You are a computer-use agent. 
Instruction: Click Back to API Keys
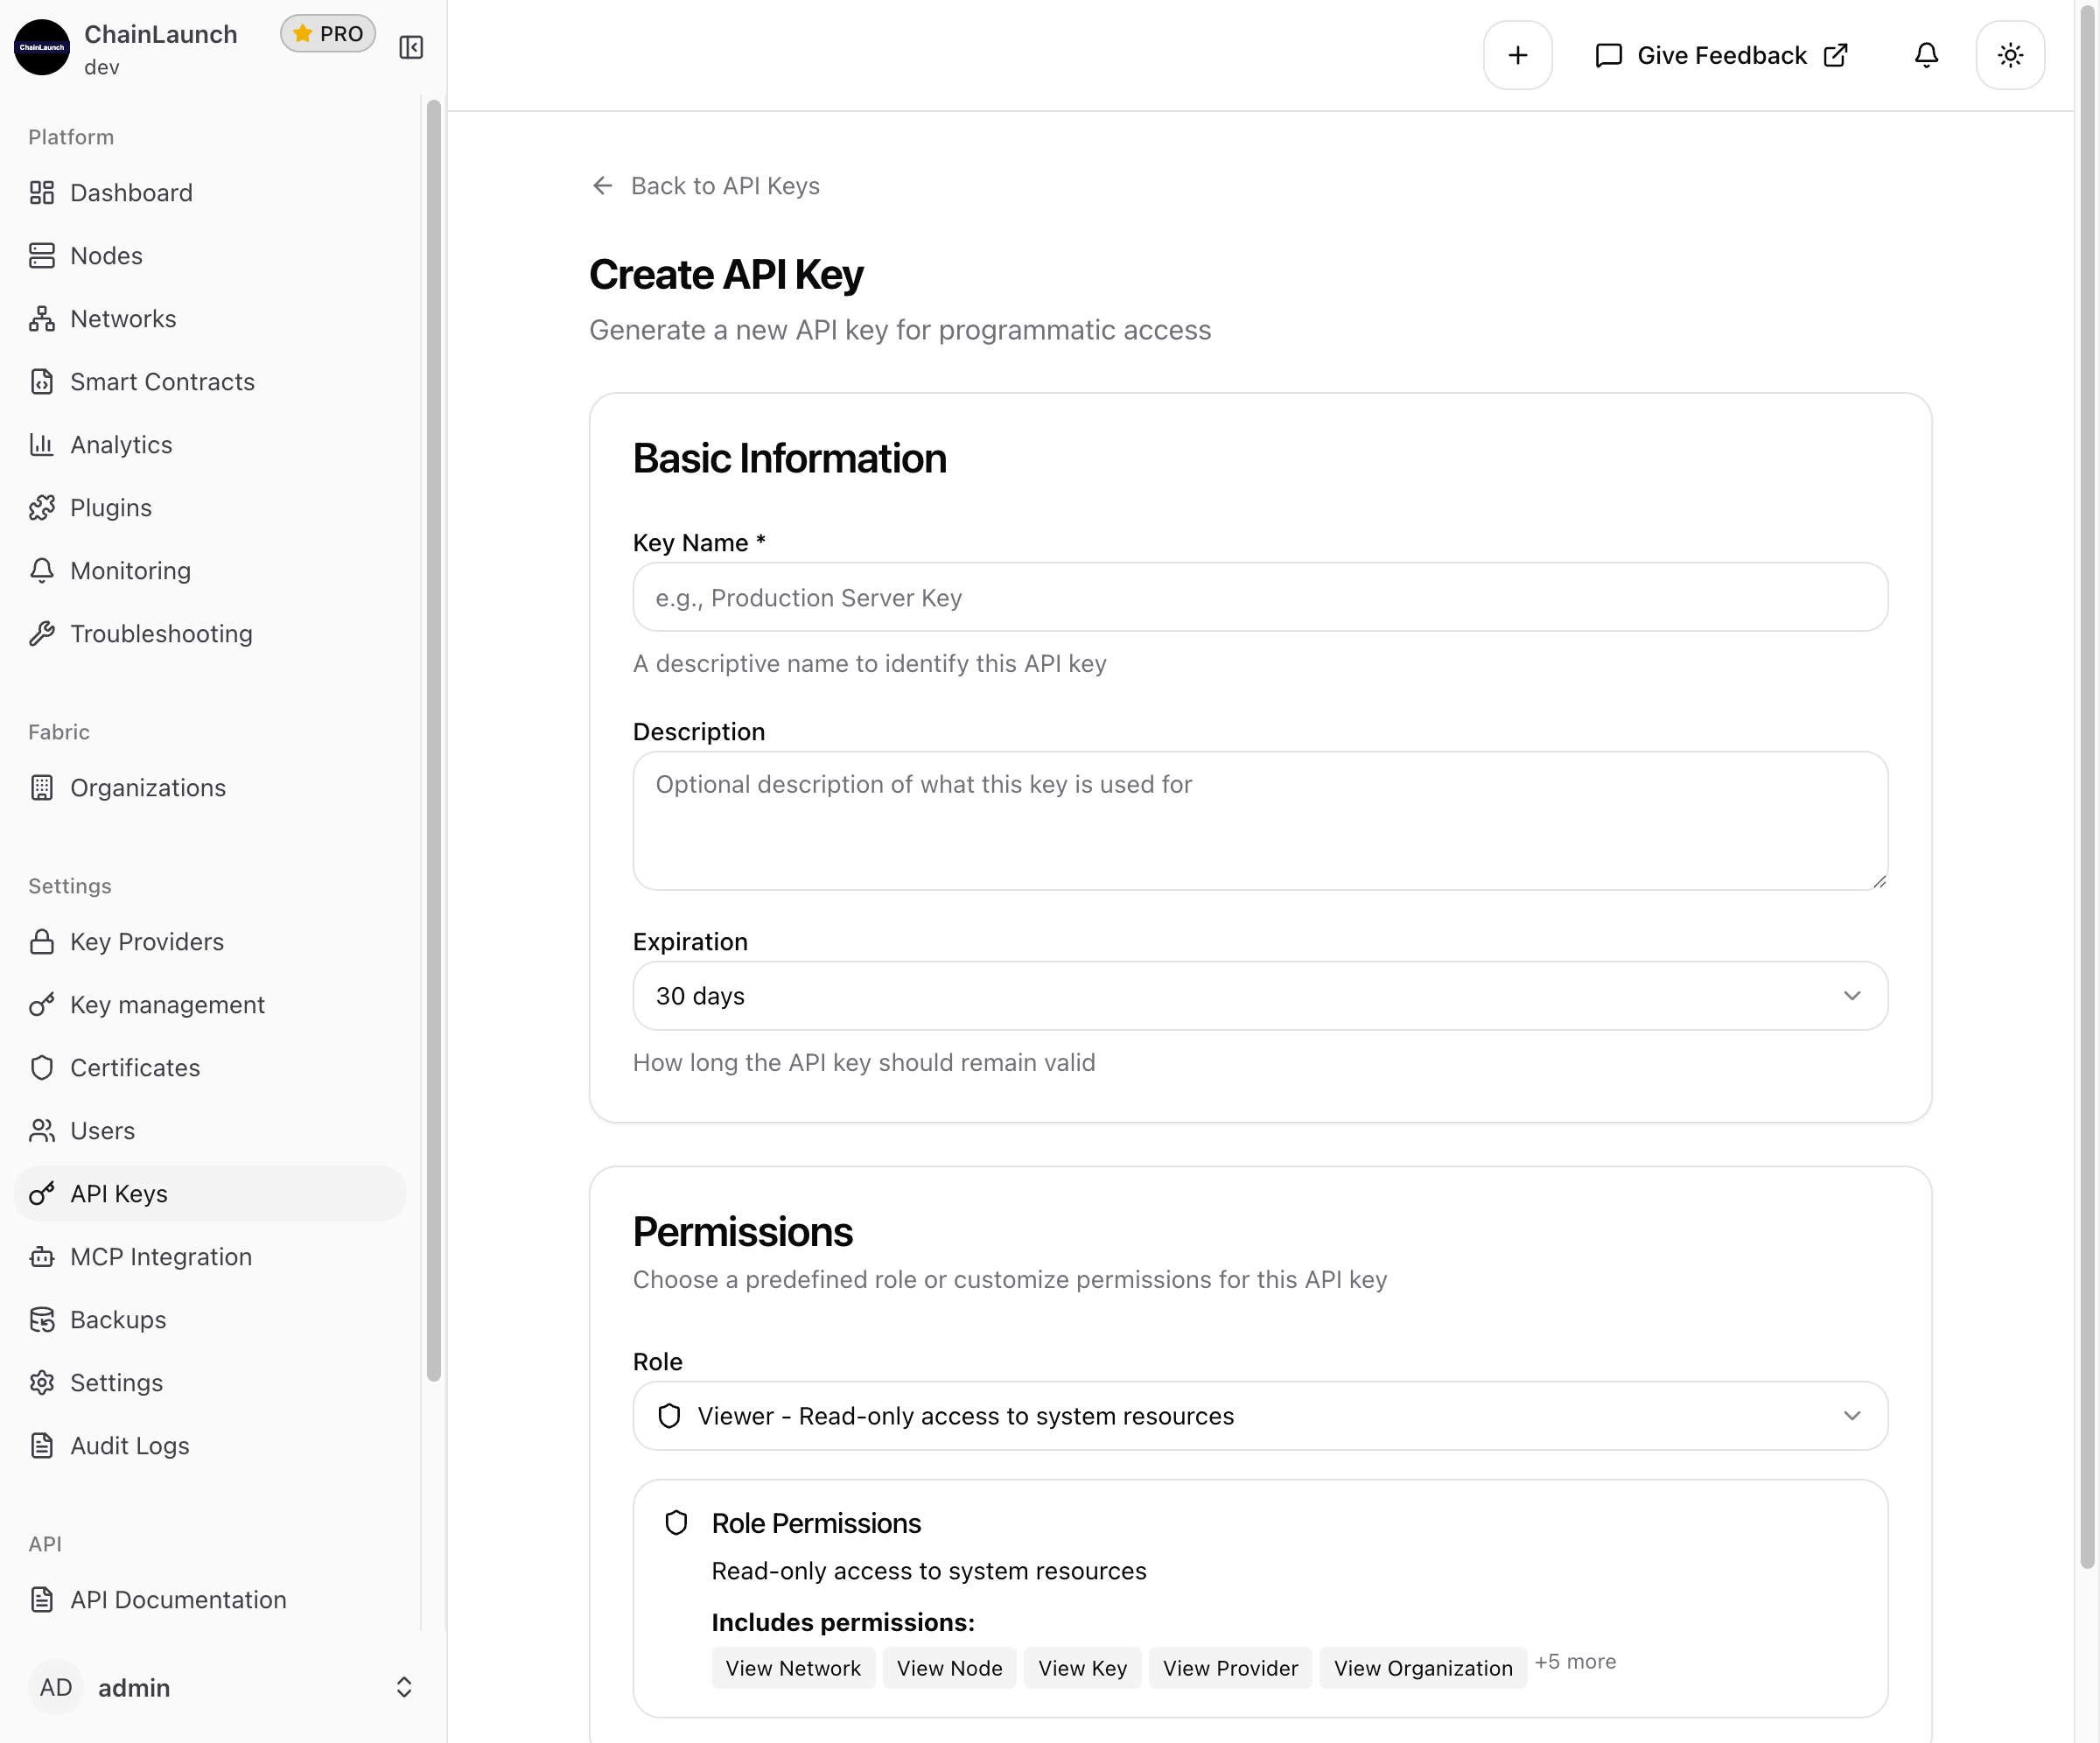[x=705, y=185]
